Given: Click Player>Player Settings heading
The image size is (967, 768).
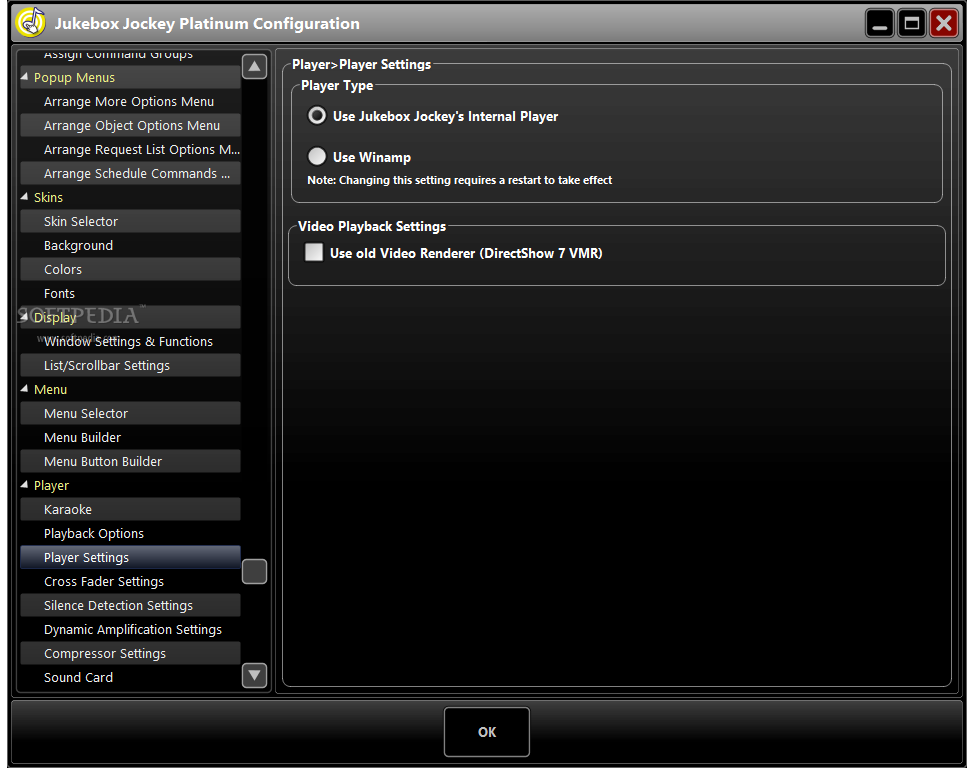Looking at the screenshot, I should (x=361, y=64).
